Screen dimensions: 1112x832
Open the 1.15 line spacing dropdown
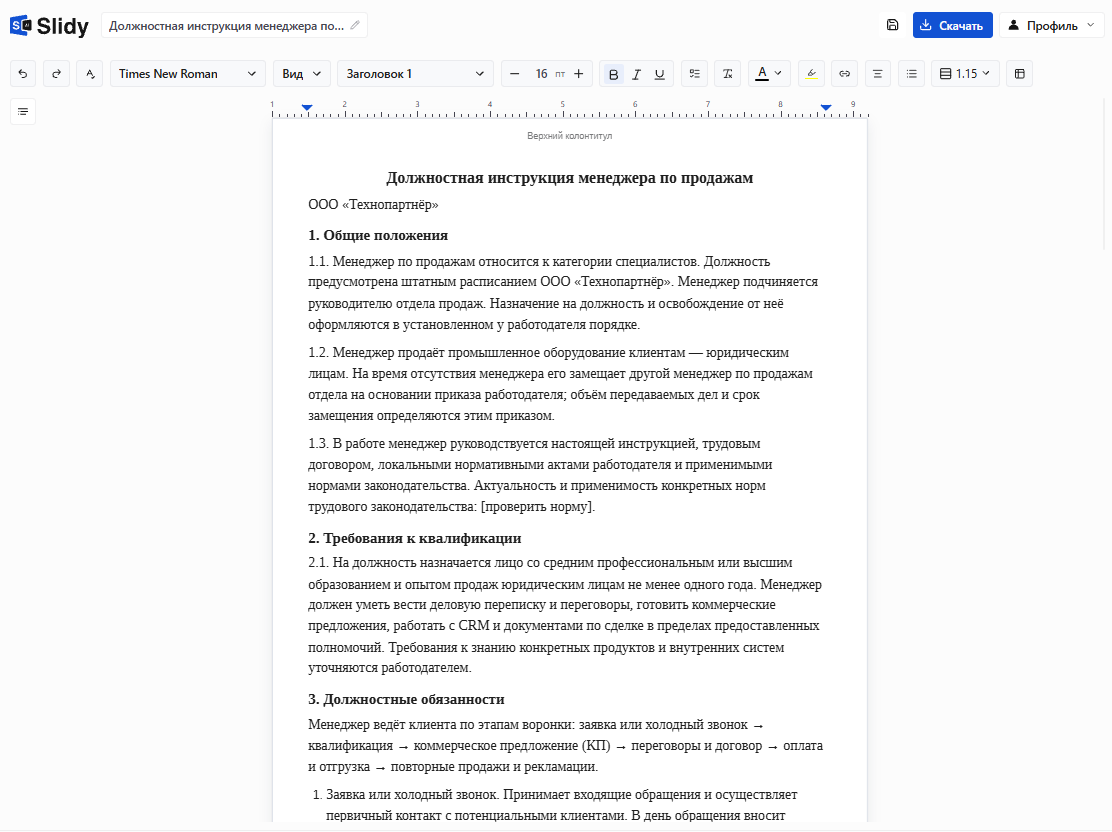(x=965, y=74)
